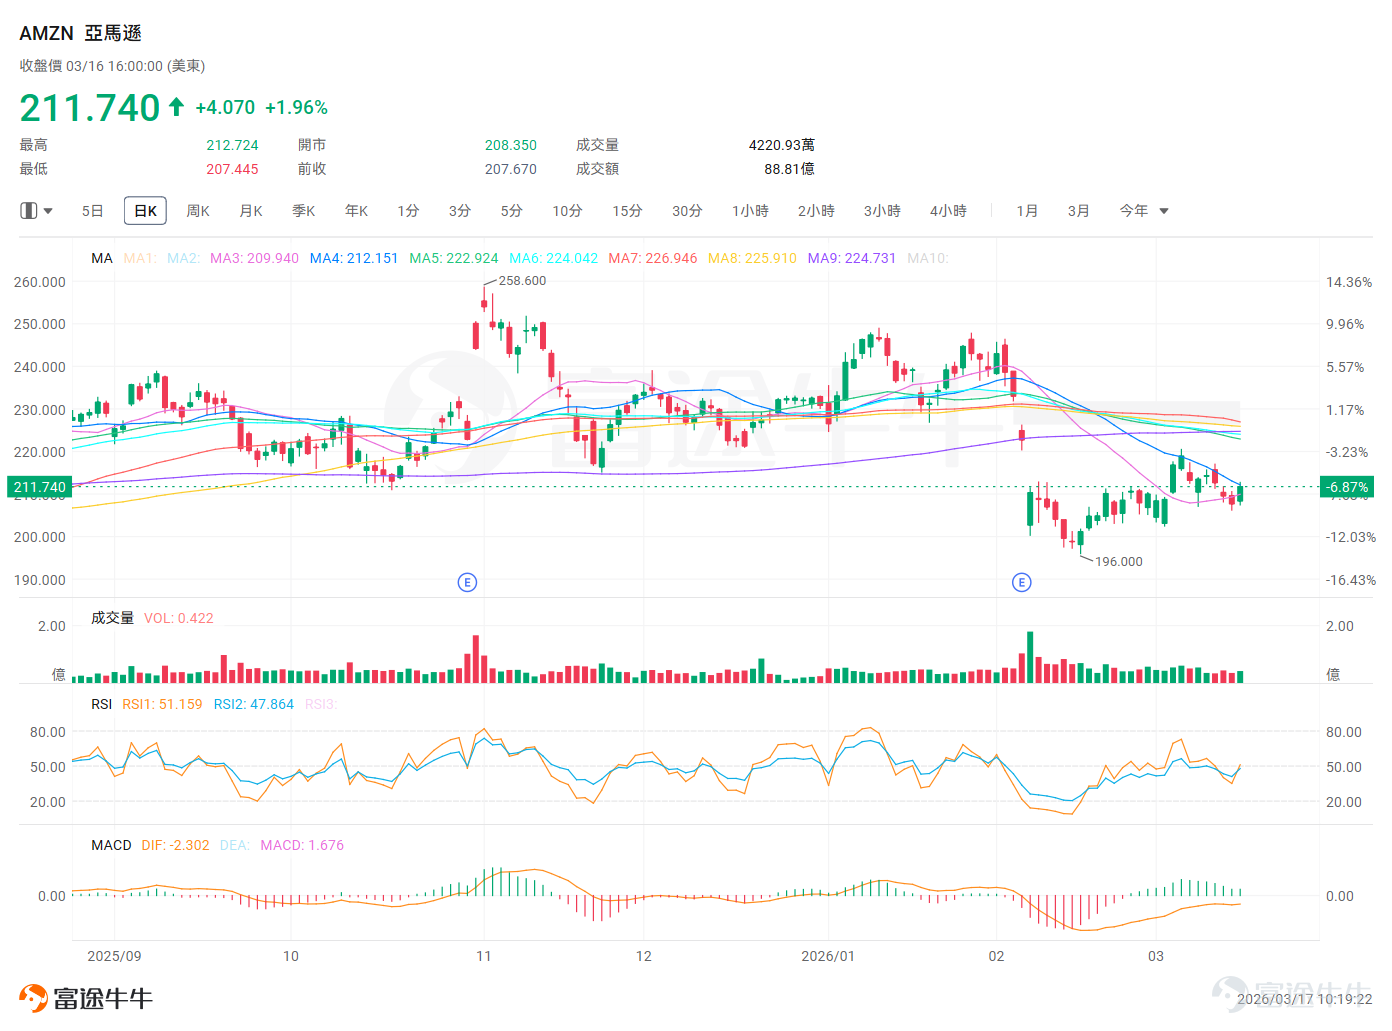Toggle the MA4: 212.151 line
The width and height of the screenshot is (1392, 1031).
[x=354, y=258]
